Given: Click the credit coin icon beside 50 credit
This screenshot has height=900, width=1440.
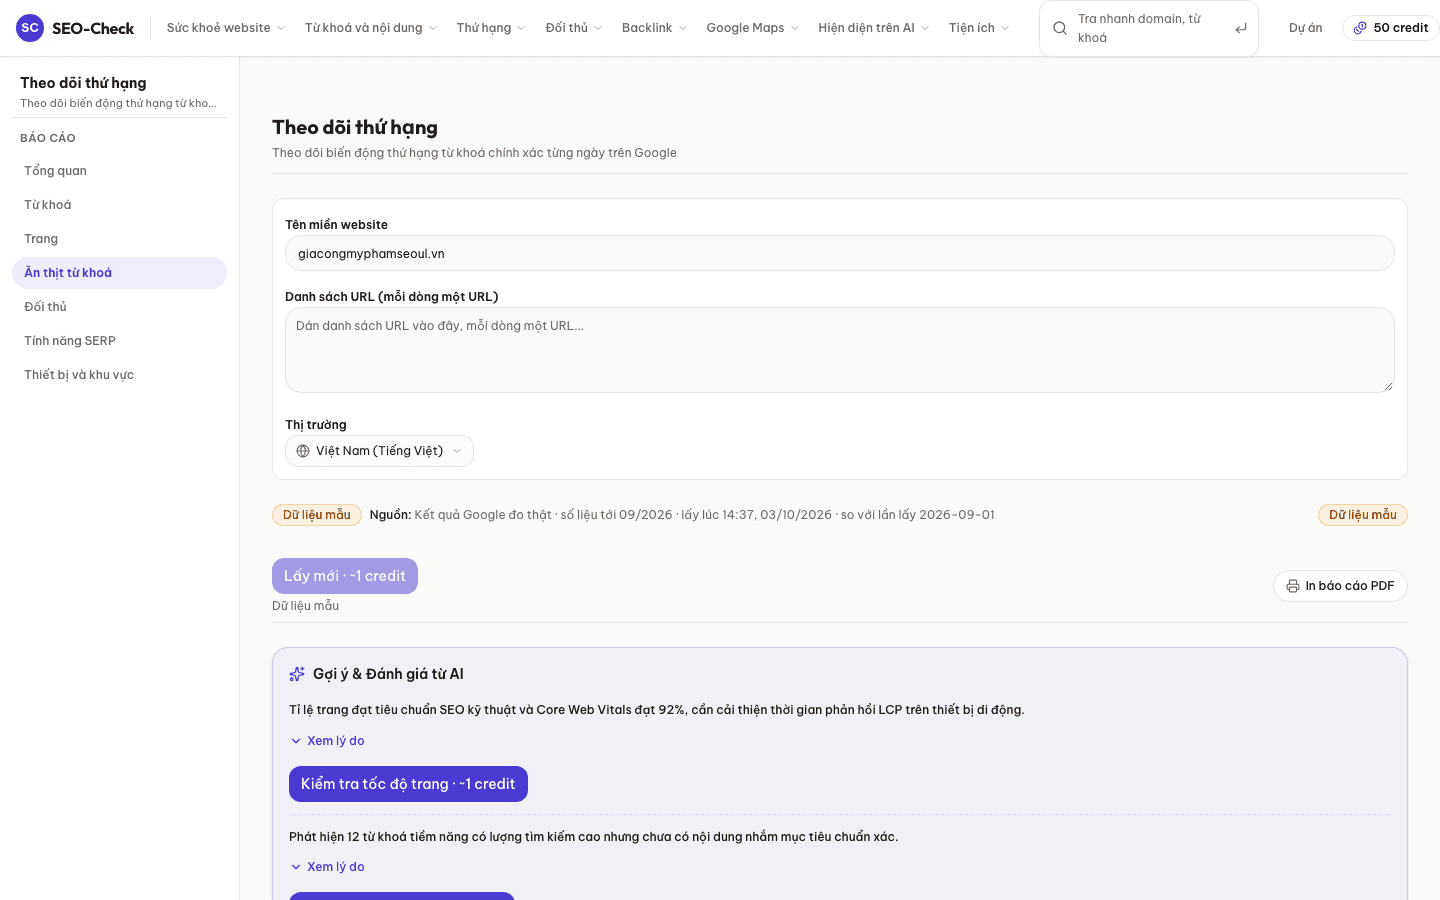Looking at the screenshot, I should point(1360,28).
